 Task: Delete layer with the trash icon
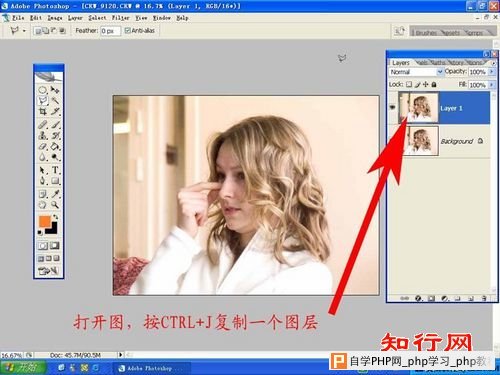(x=484, y=298)
